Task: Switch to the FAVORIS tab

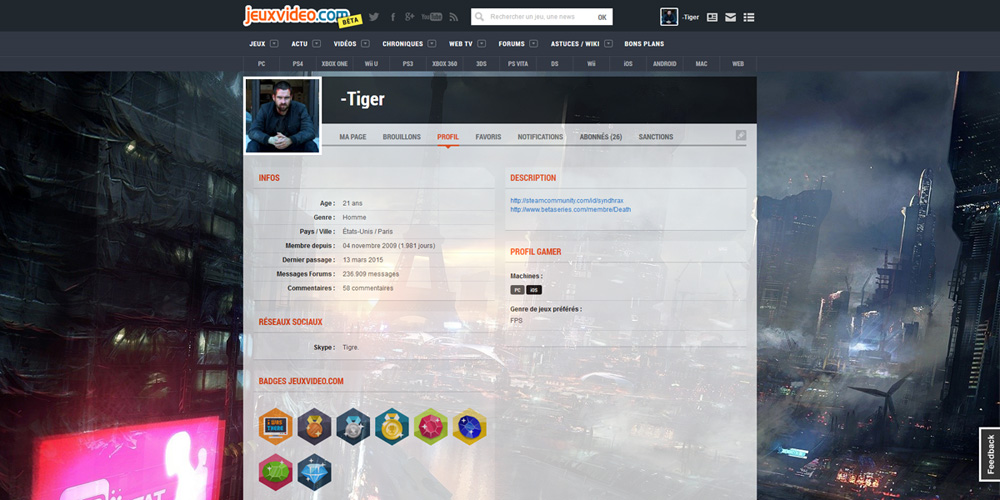Action: coord(489,137)
